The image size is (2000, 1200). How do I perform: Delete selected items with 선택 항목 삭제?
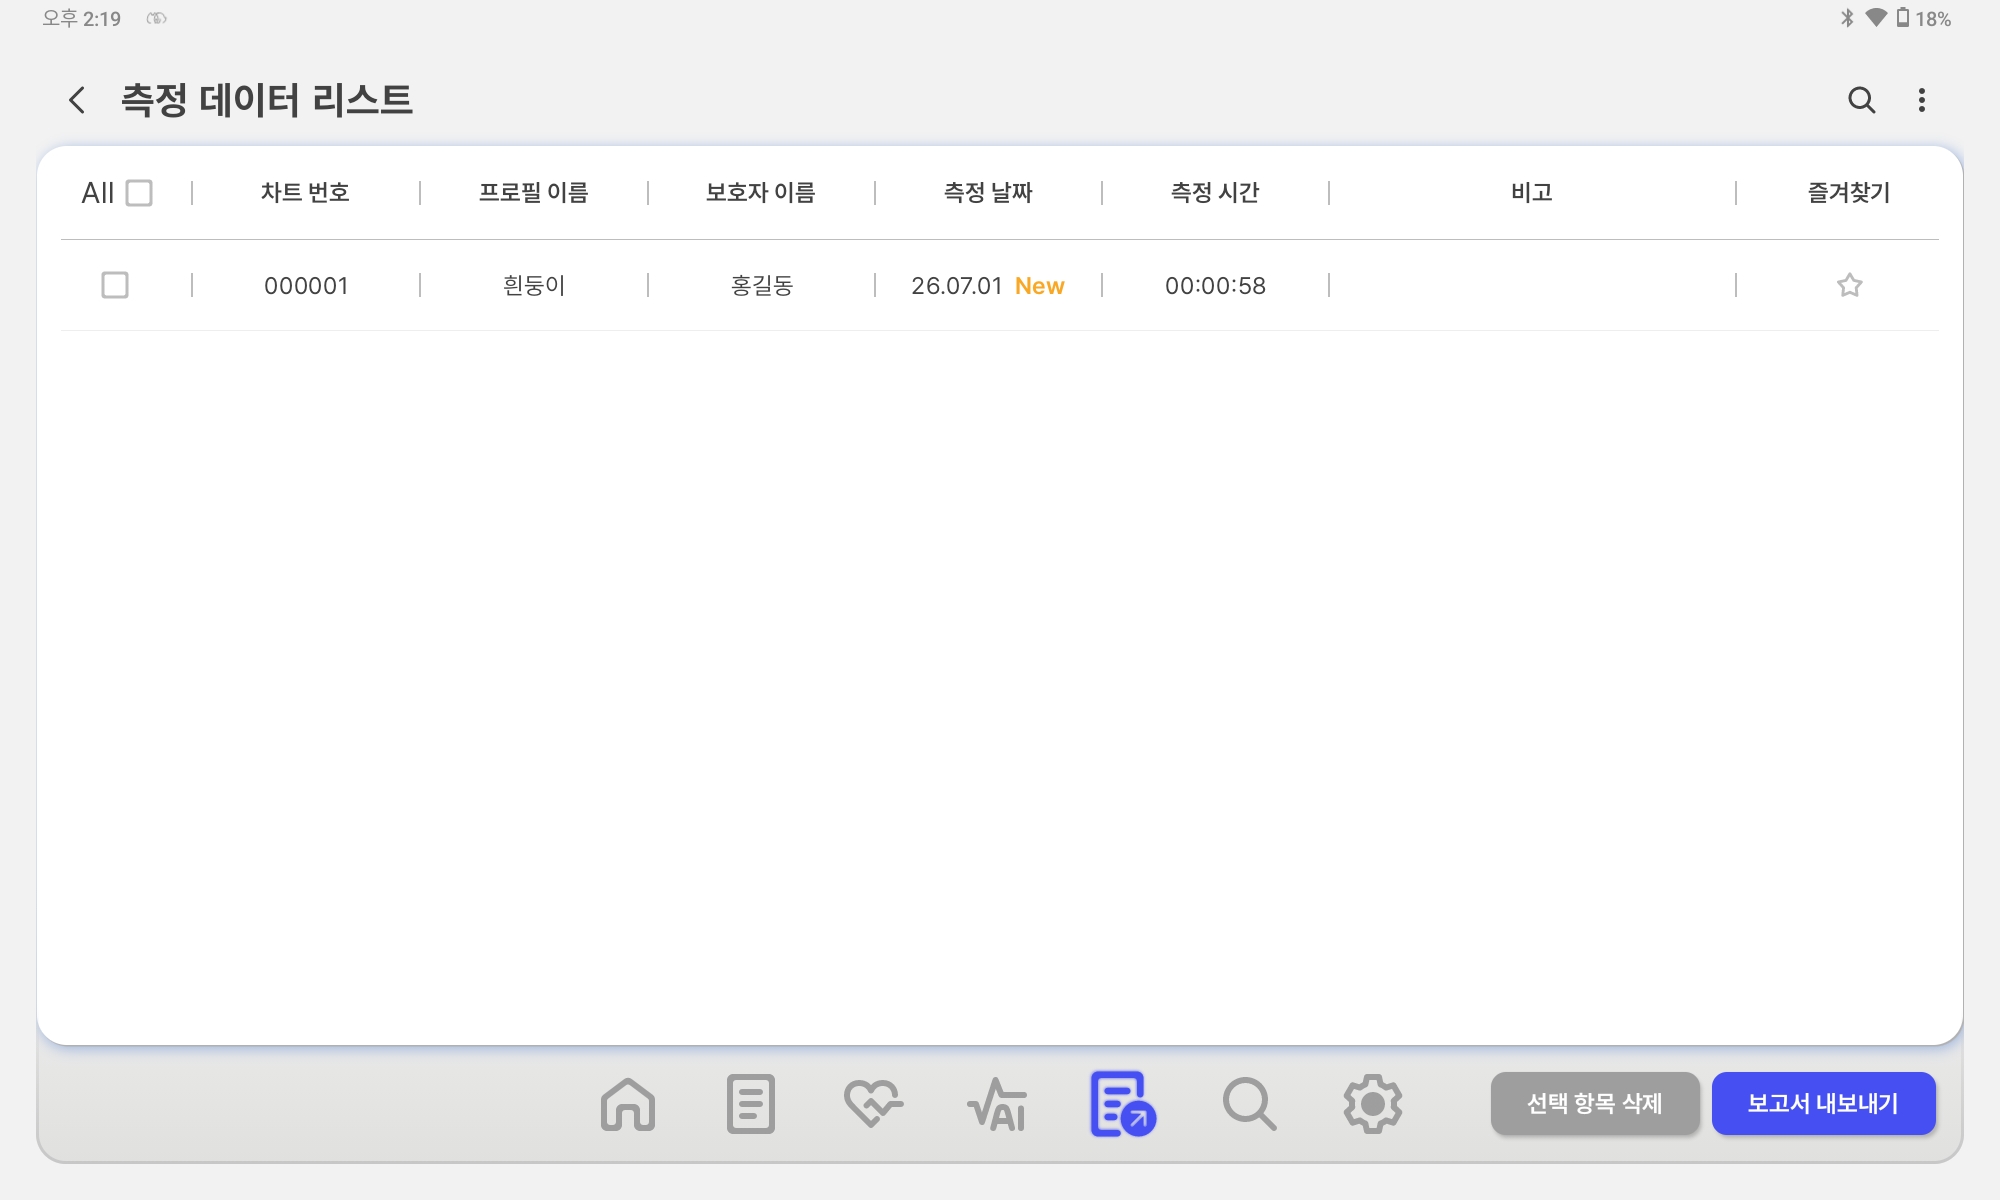click(x=1595, y=1104)
